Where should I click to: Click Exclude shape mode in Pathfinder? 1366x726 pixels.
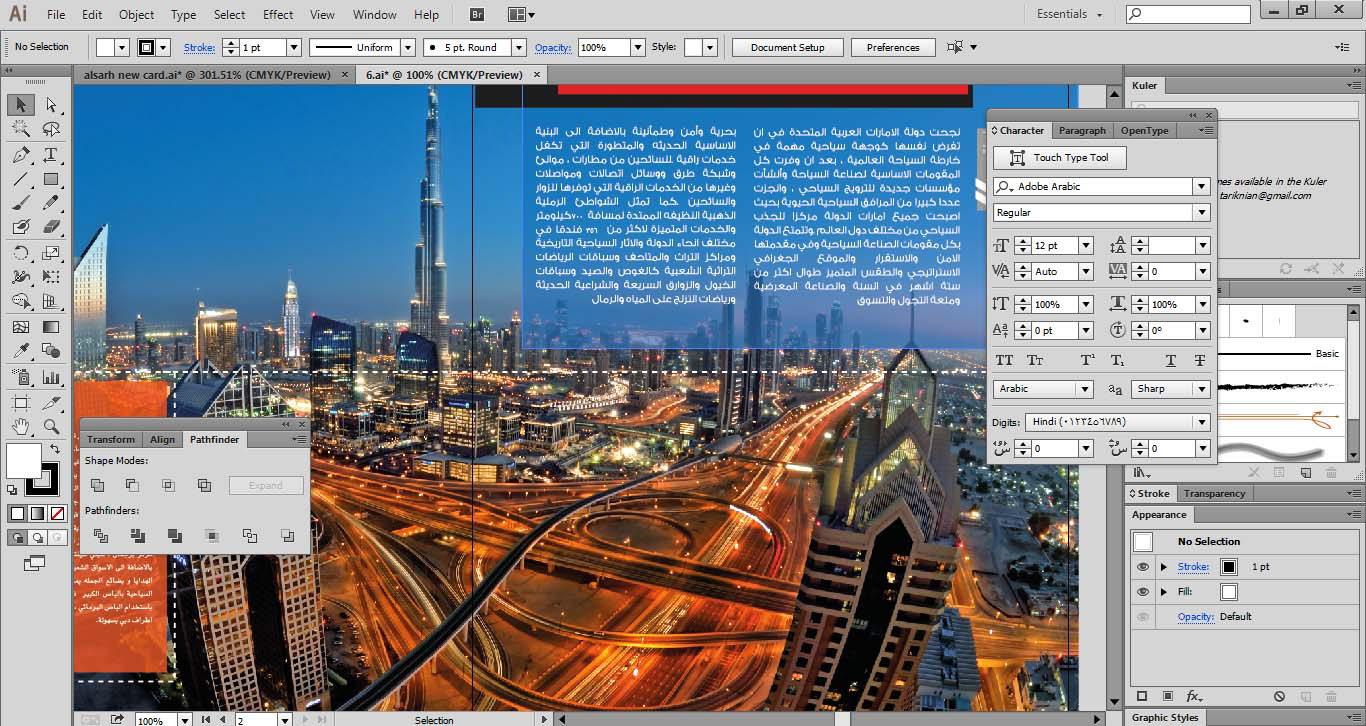coord(204,485)
